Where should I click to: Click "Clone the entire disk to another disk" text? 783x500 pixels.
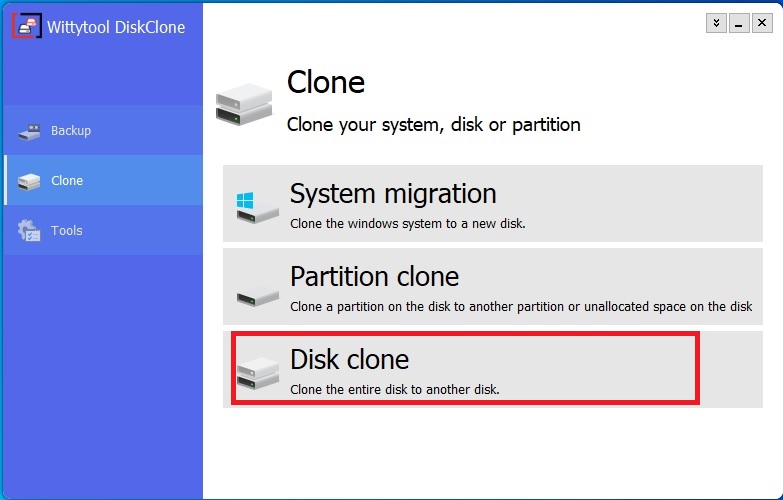[x=394, y=390]
